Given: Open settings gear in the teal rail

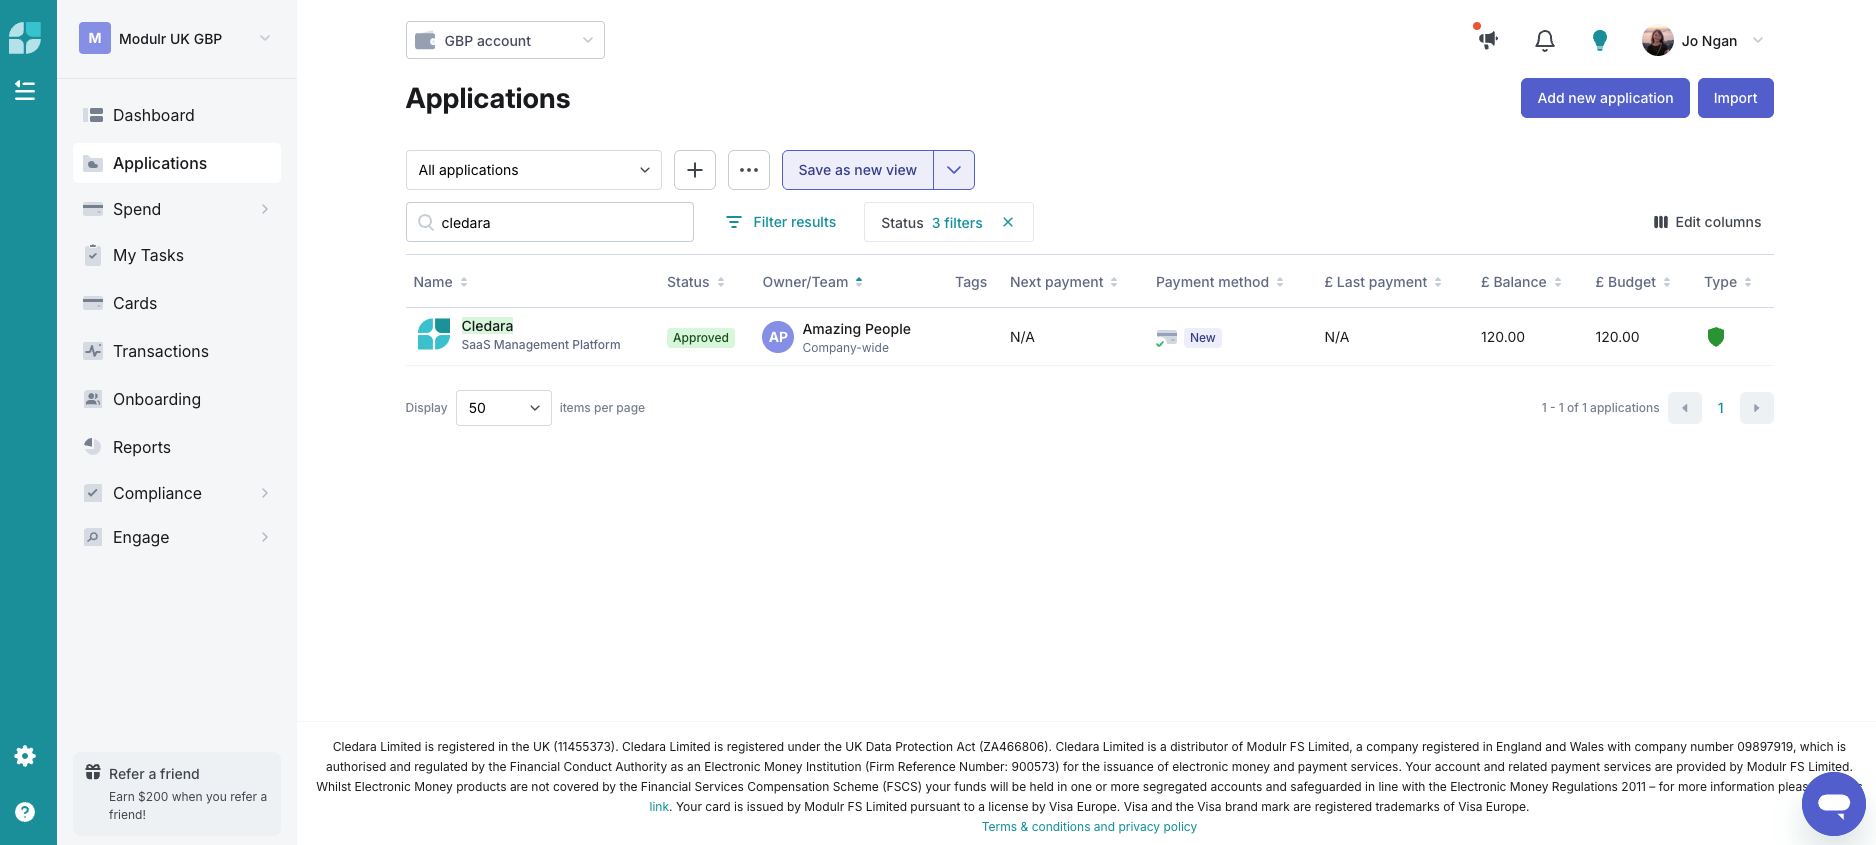Looking at the screenshot, I should (25, 756).
